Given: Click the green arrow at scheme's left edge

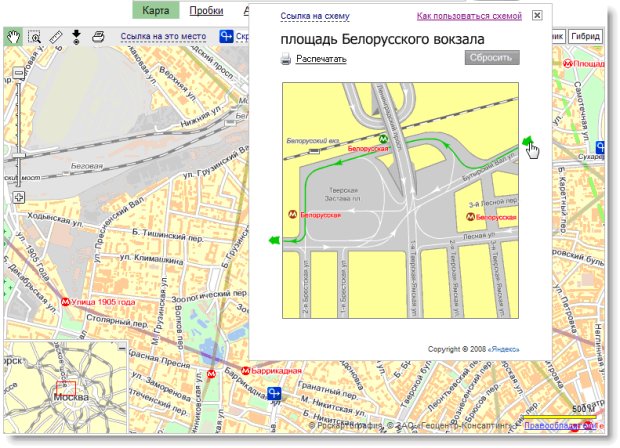Looking at the screenshot, I should (274, 240).
